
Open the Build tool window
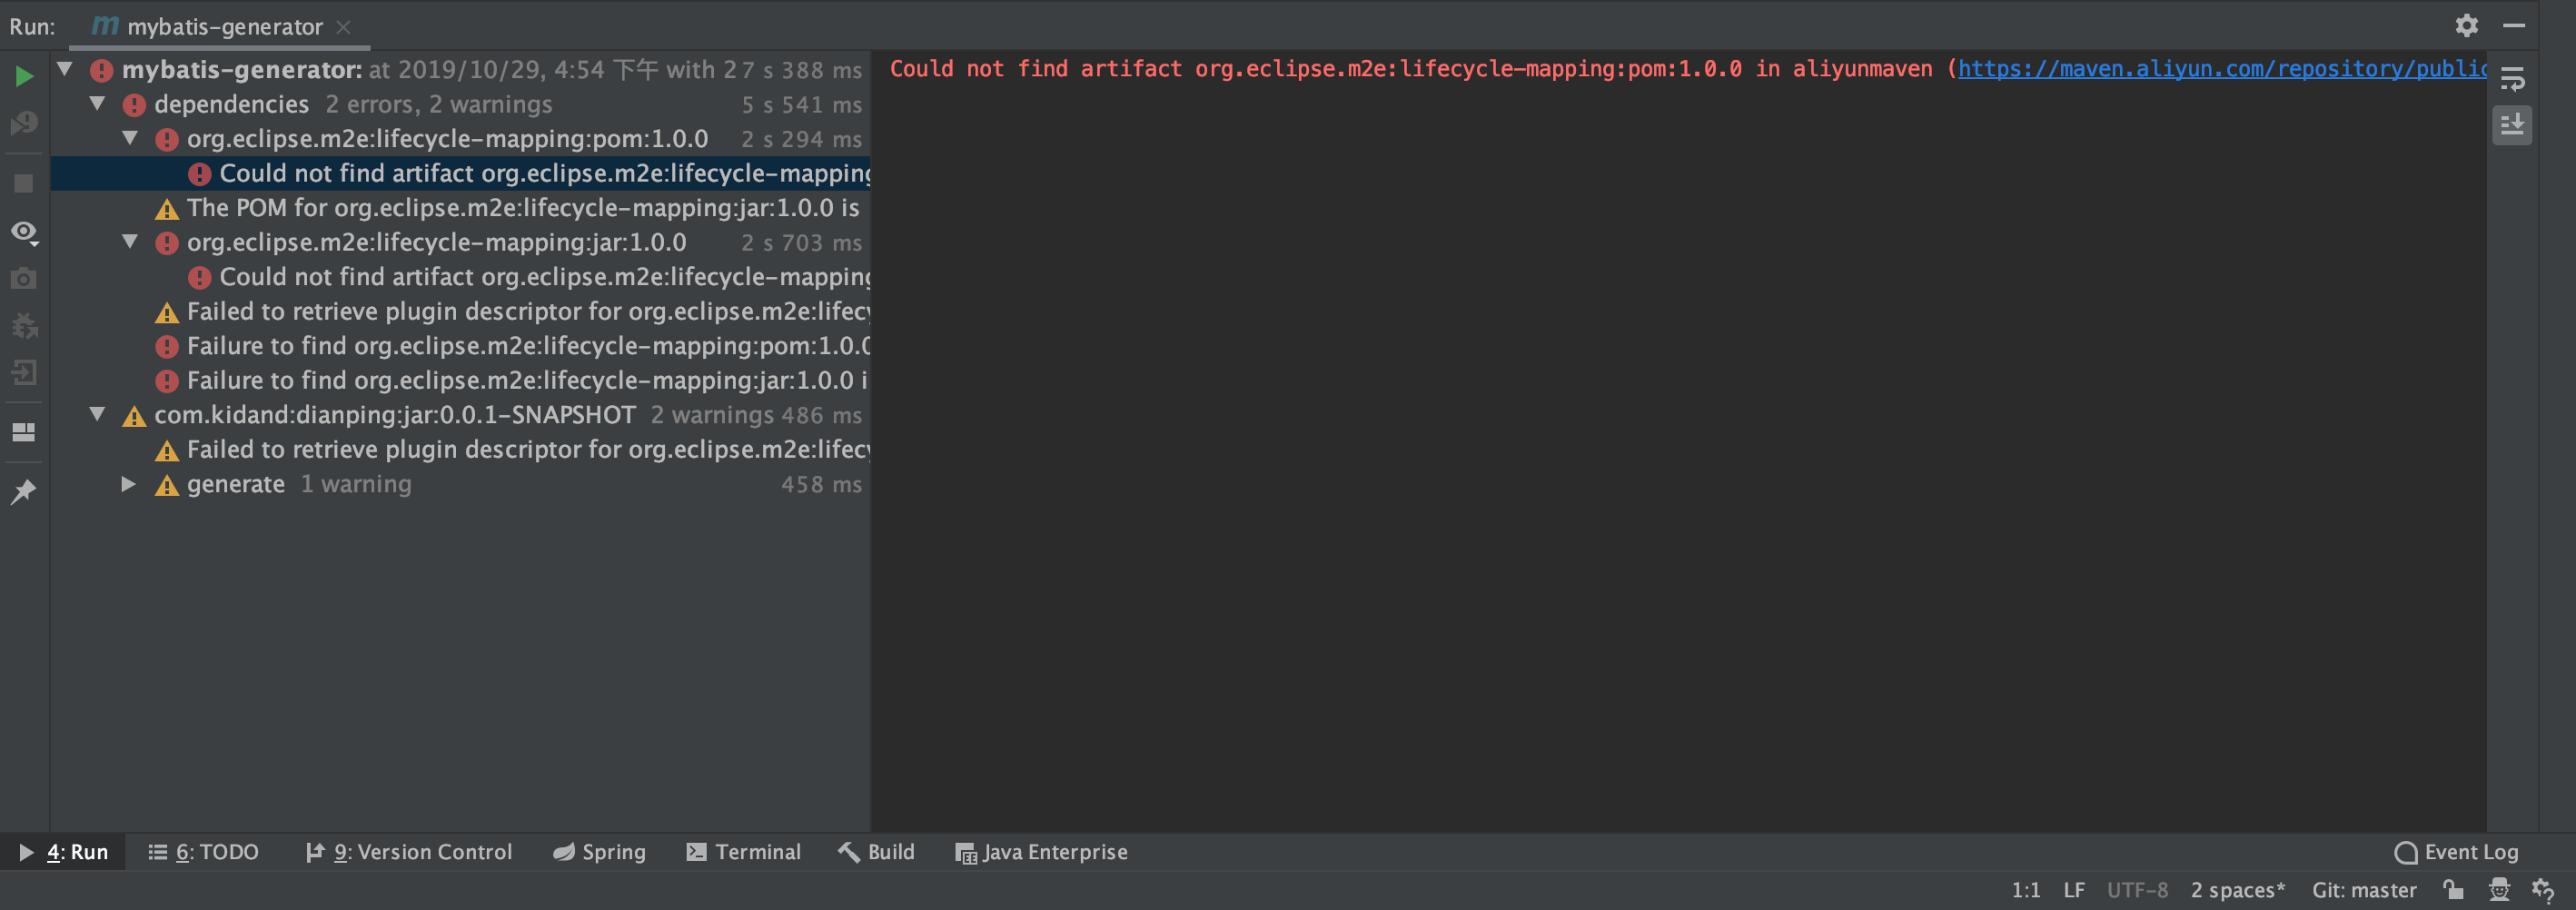[x=876, y=851]
